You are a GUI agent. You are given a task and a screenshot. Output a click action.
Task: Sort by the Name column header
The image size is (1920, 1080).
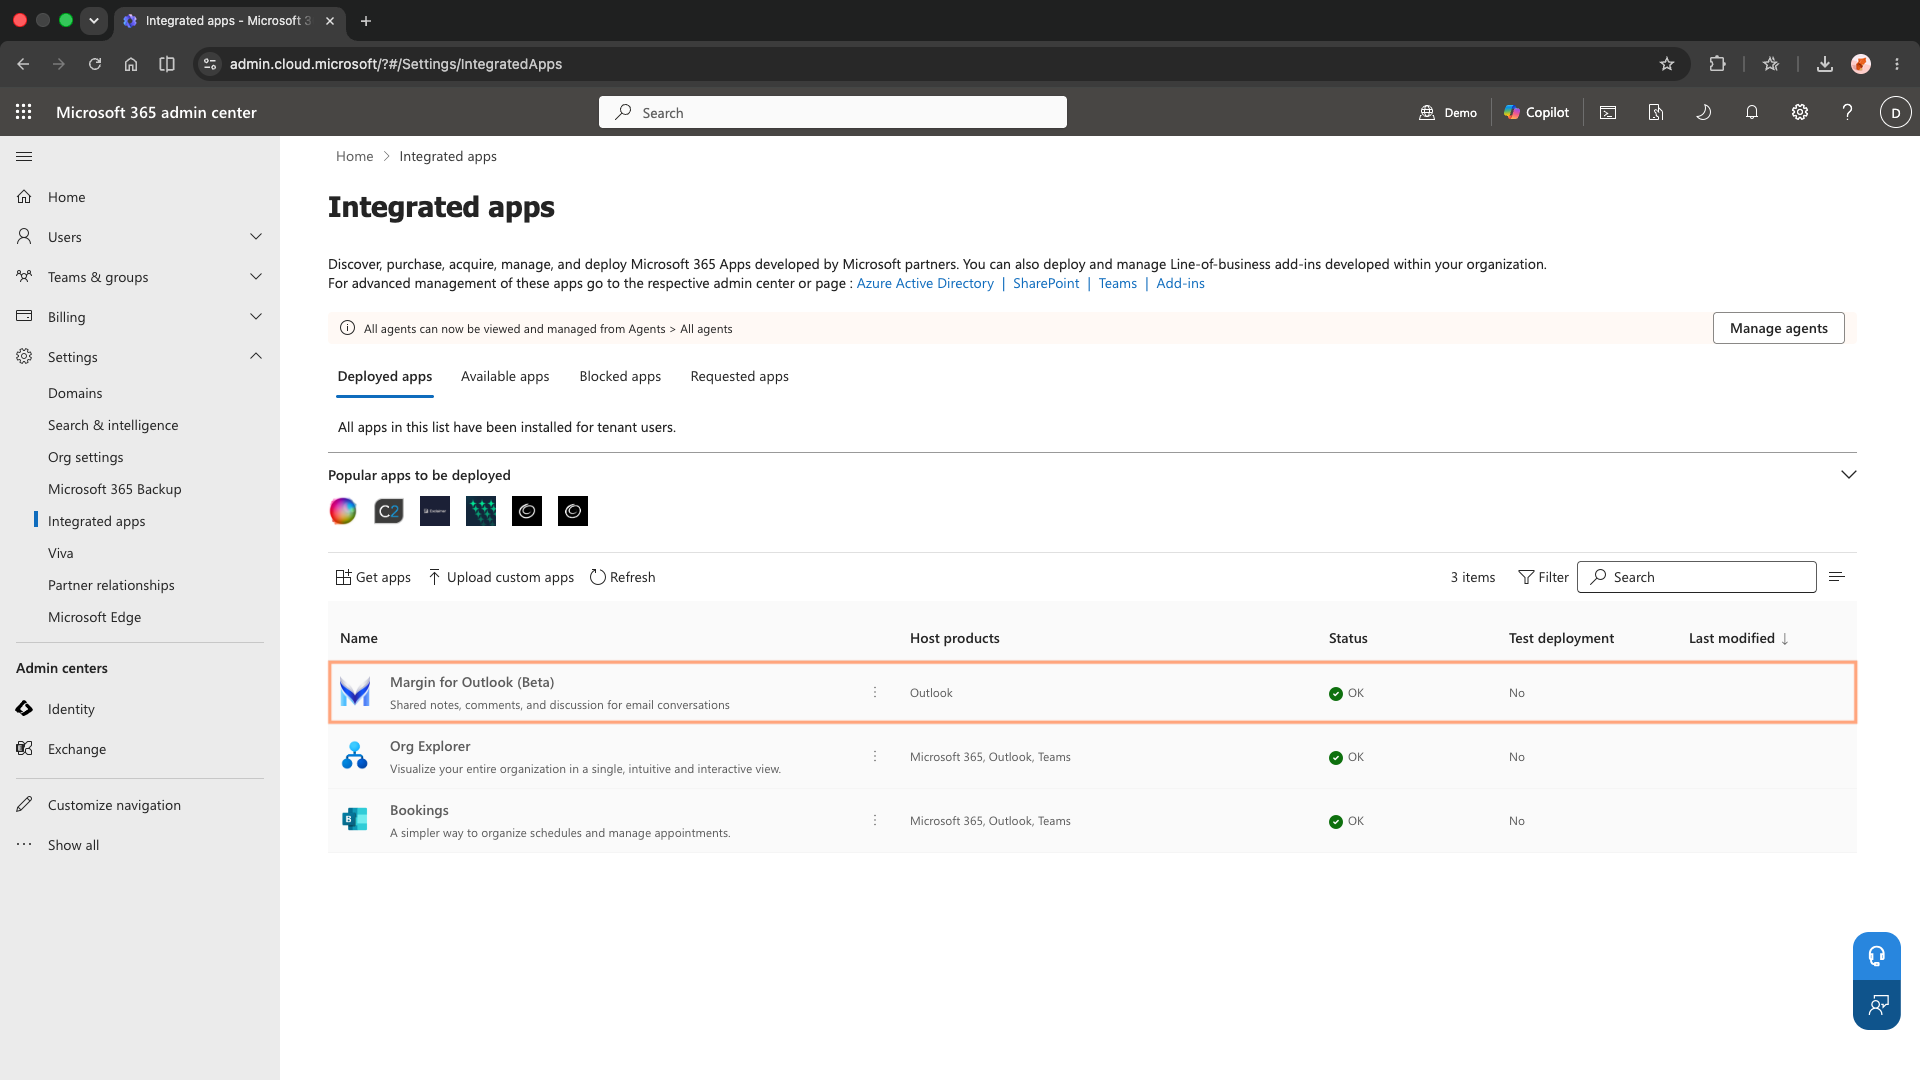click(x=359, y=638)
